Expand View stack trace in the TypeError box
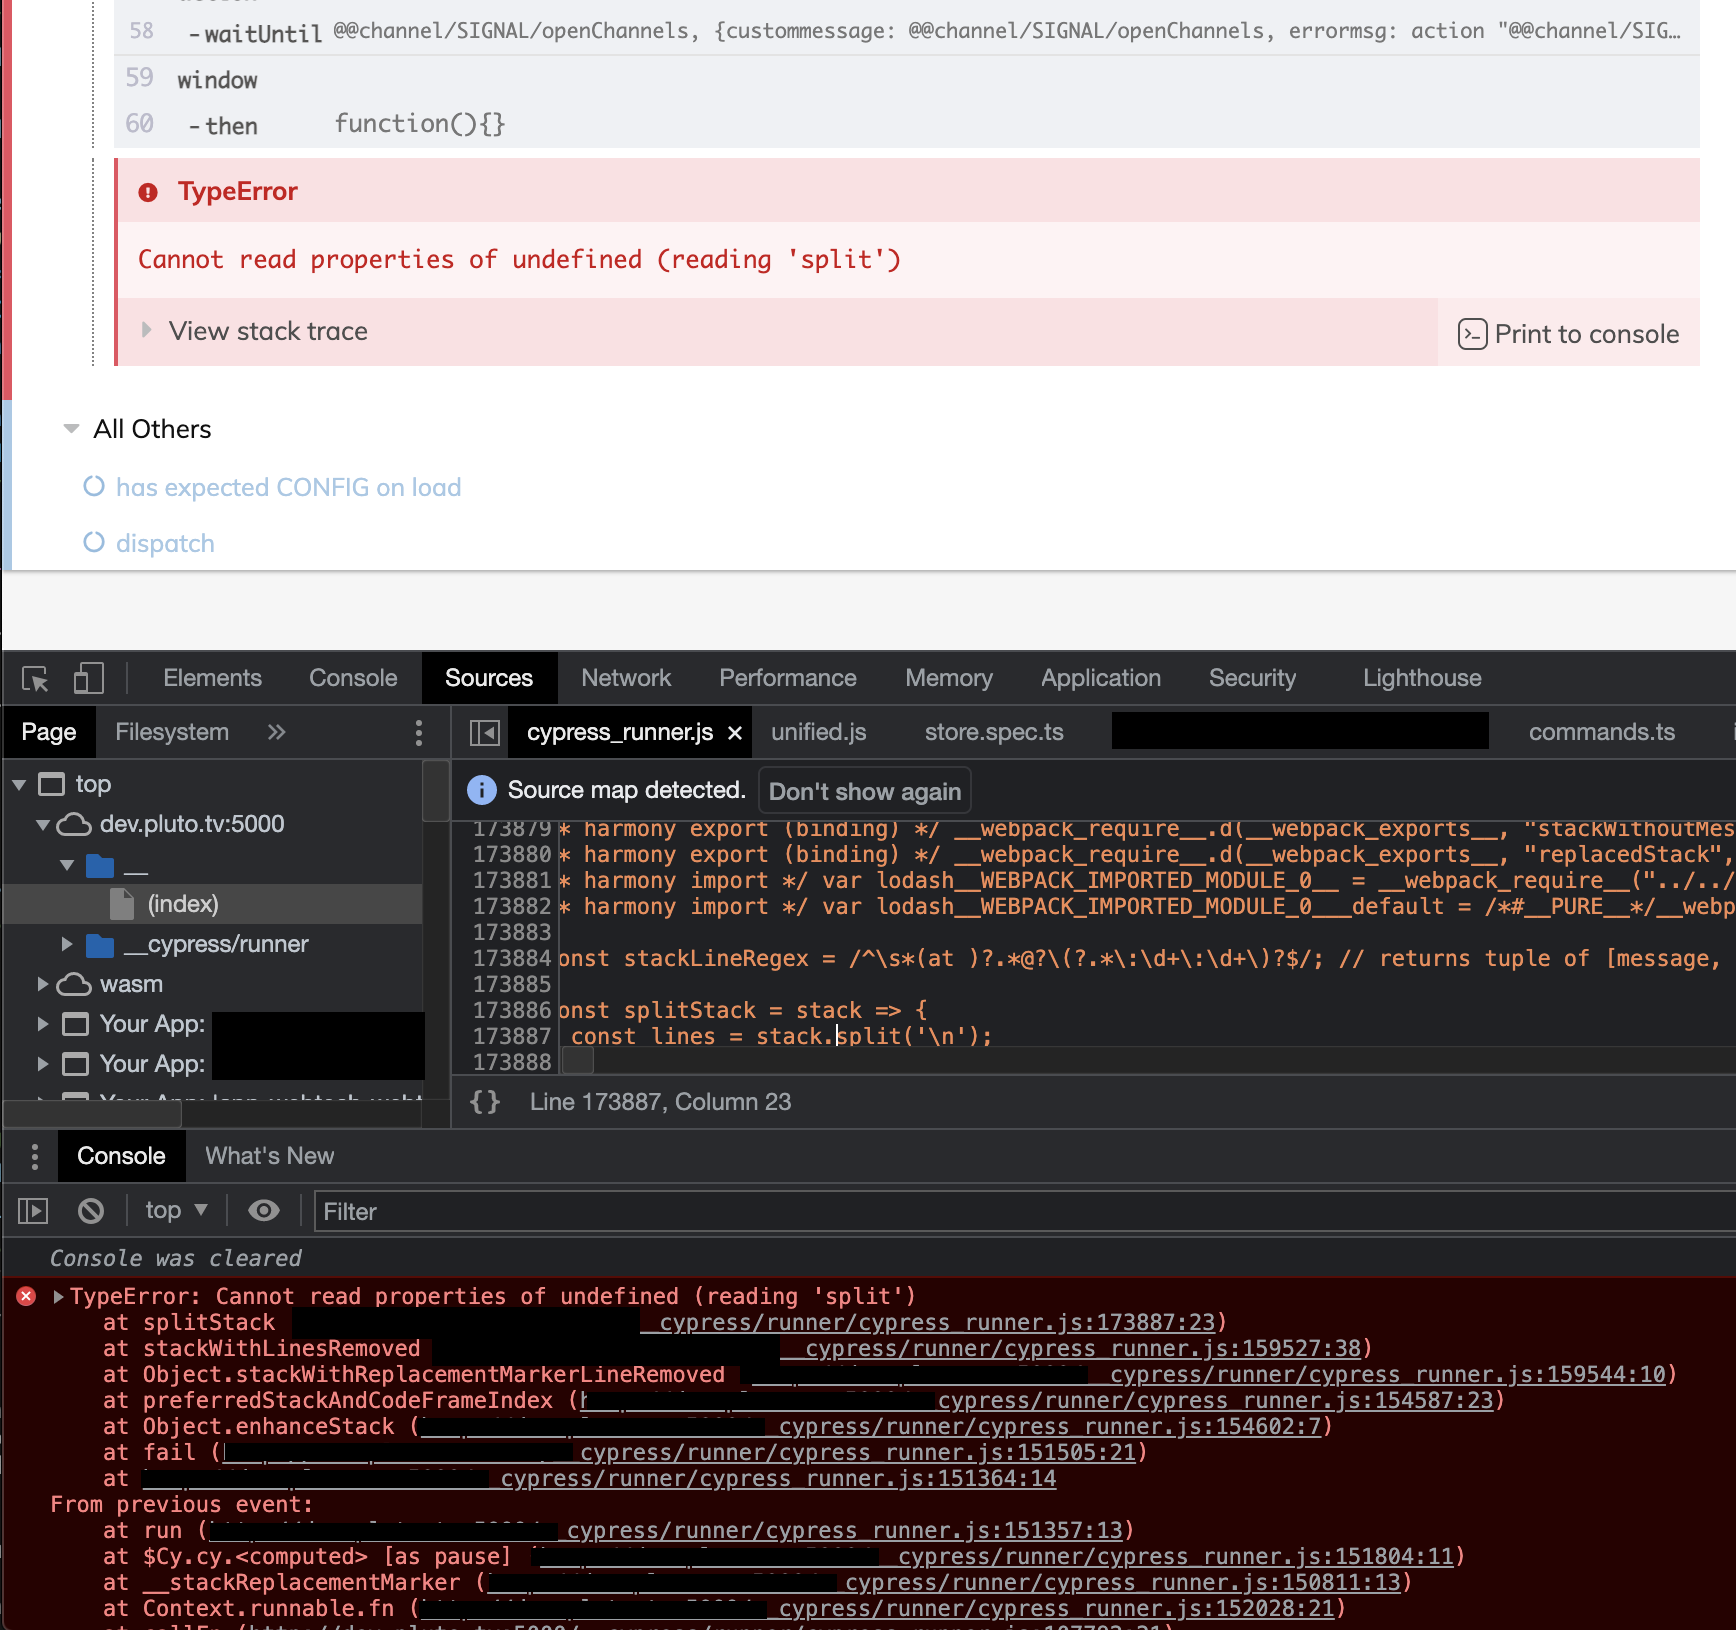 (x=268, y=331)
